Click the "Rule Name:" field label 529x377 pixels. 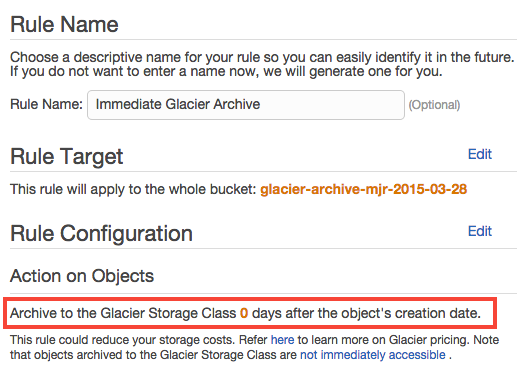pyautogui.click(x=46, y=104)
